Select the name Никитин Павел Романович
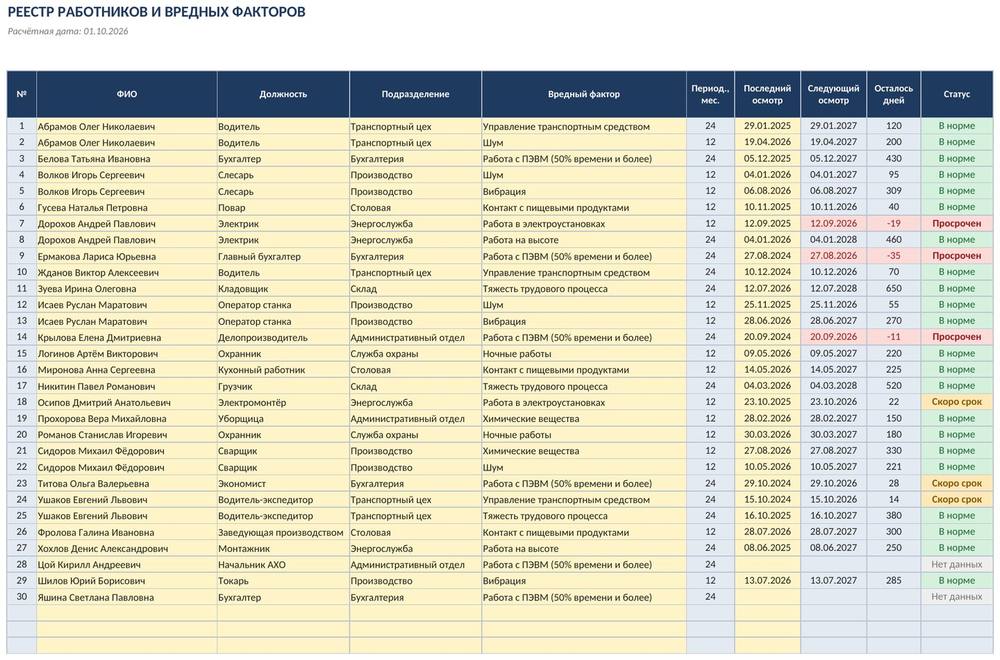This screenshot has width=1000, height=660. click(96, 386)
